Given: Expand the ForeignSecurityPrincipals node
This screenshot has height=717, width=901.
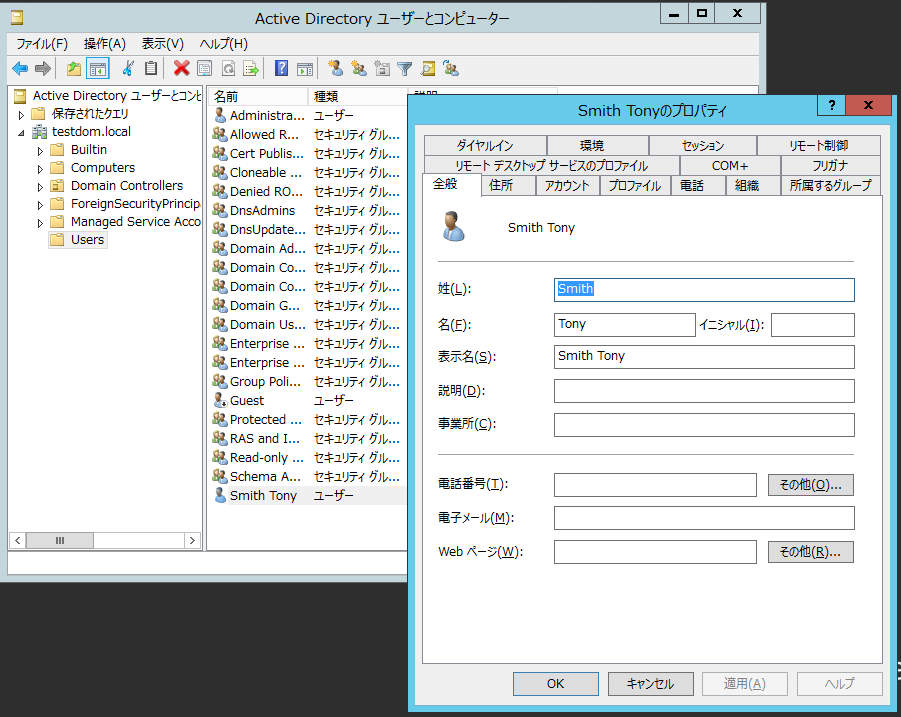Looking at the screenshot, I should pos(40,205).
